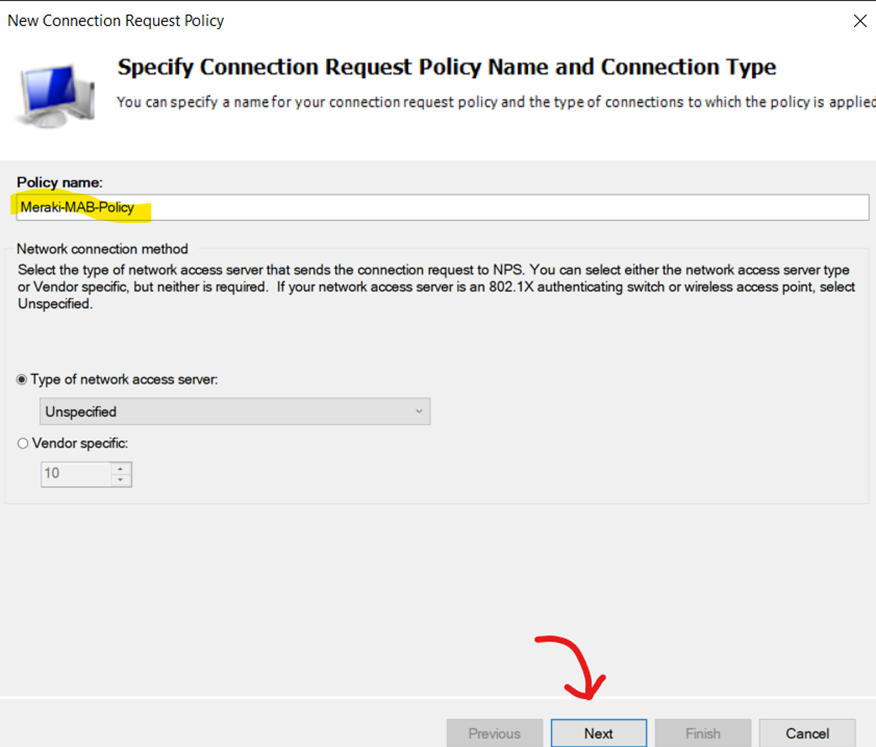Screen dimensions: 876x747
Task: Click the Policy name text field
Action: [442, 207]
